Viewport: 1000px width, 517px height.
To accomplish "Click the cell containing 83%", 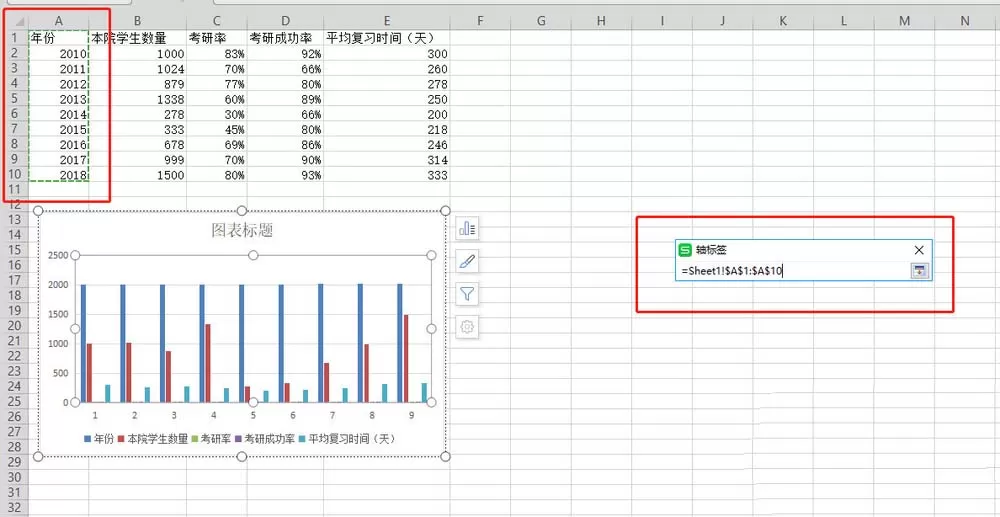I will 217,54.
